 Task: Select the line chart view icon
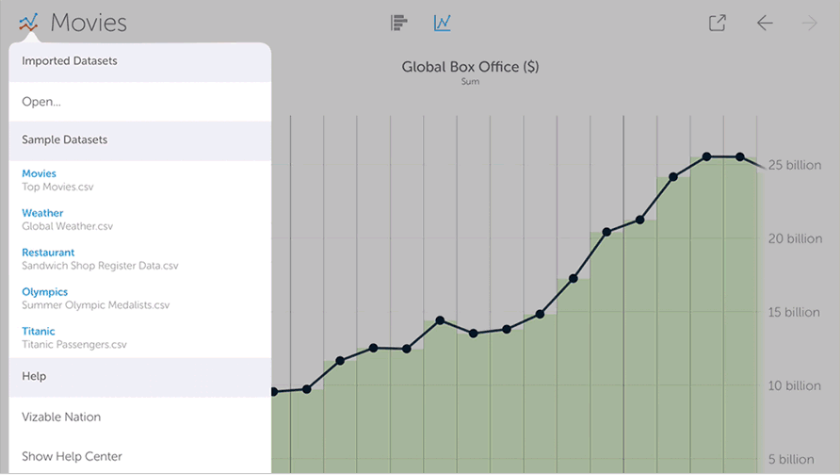click(442, 22)
